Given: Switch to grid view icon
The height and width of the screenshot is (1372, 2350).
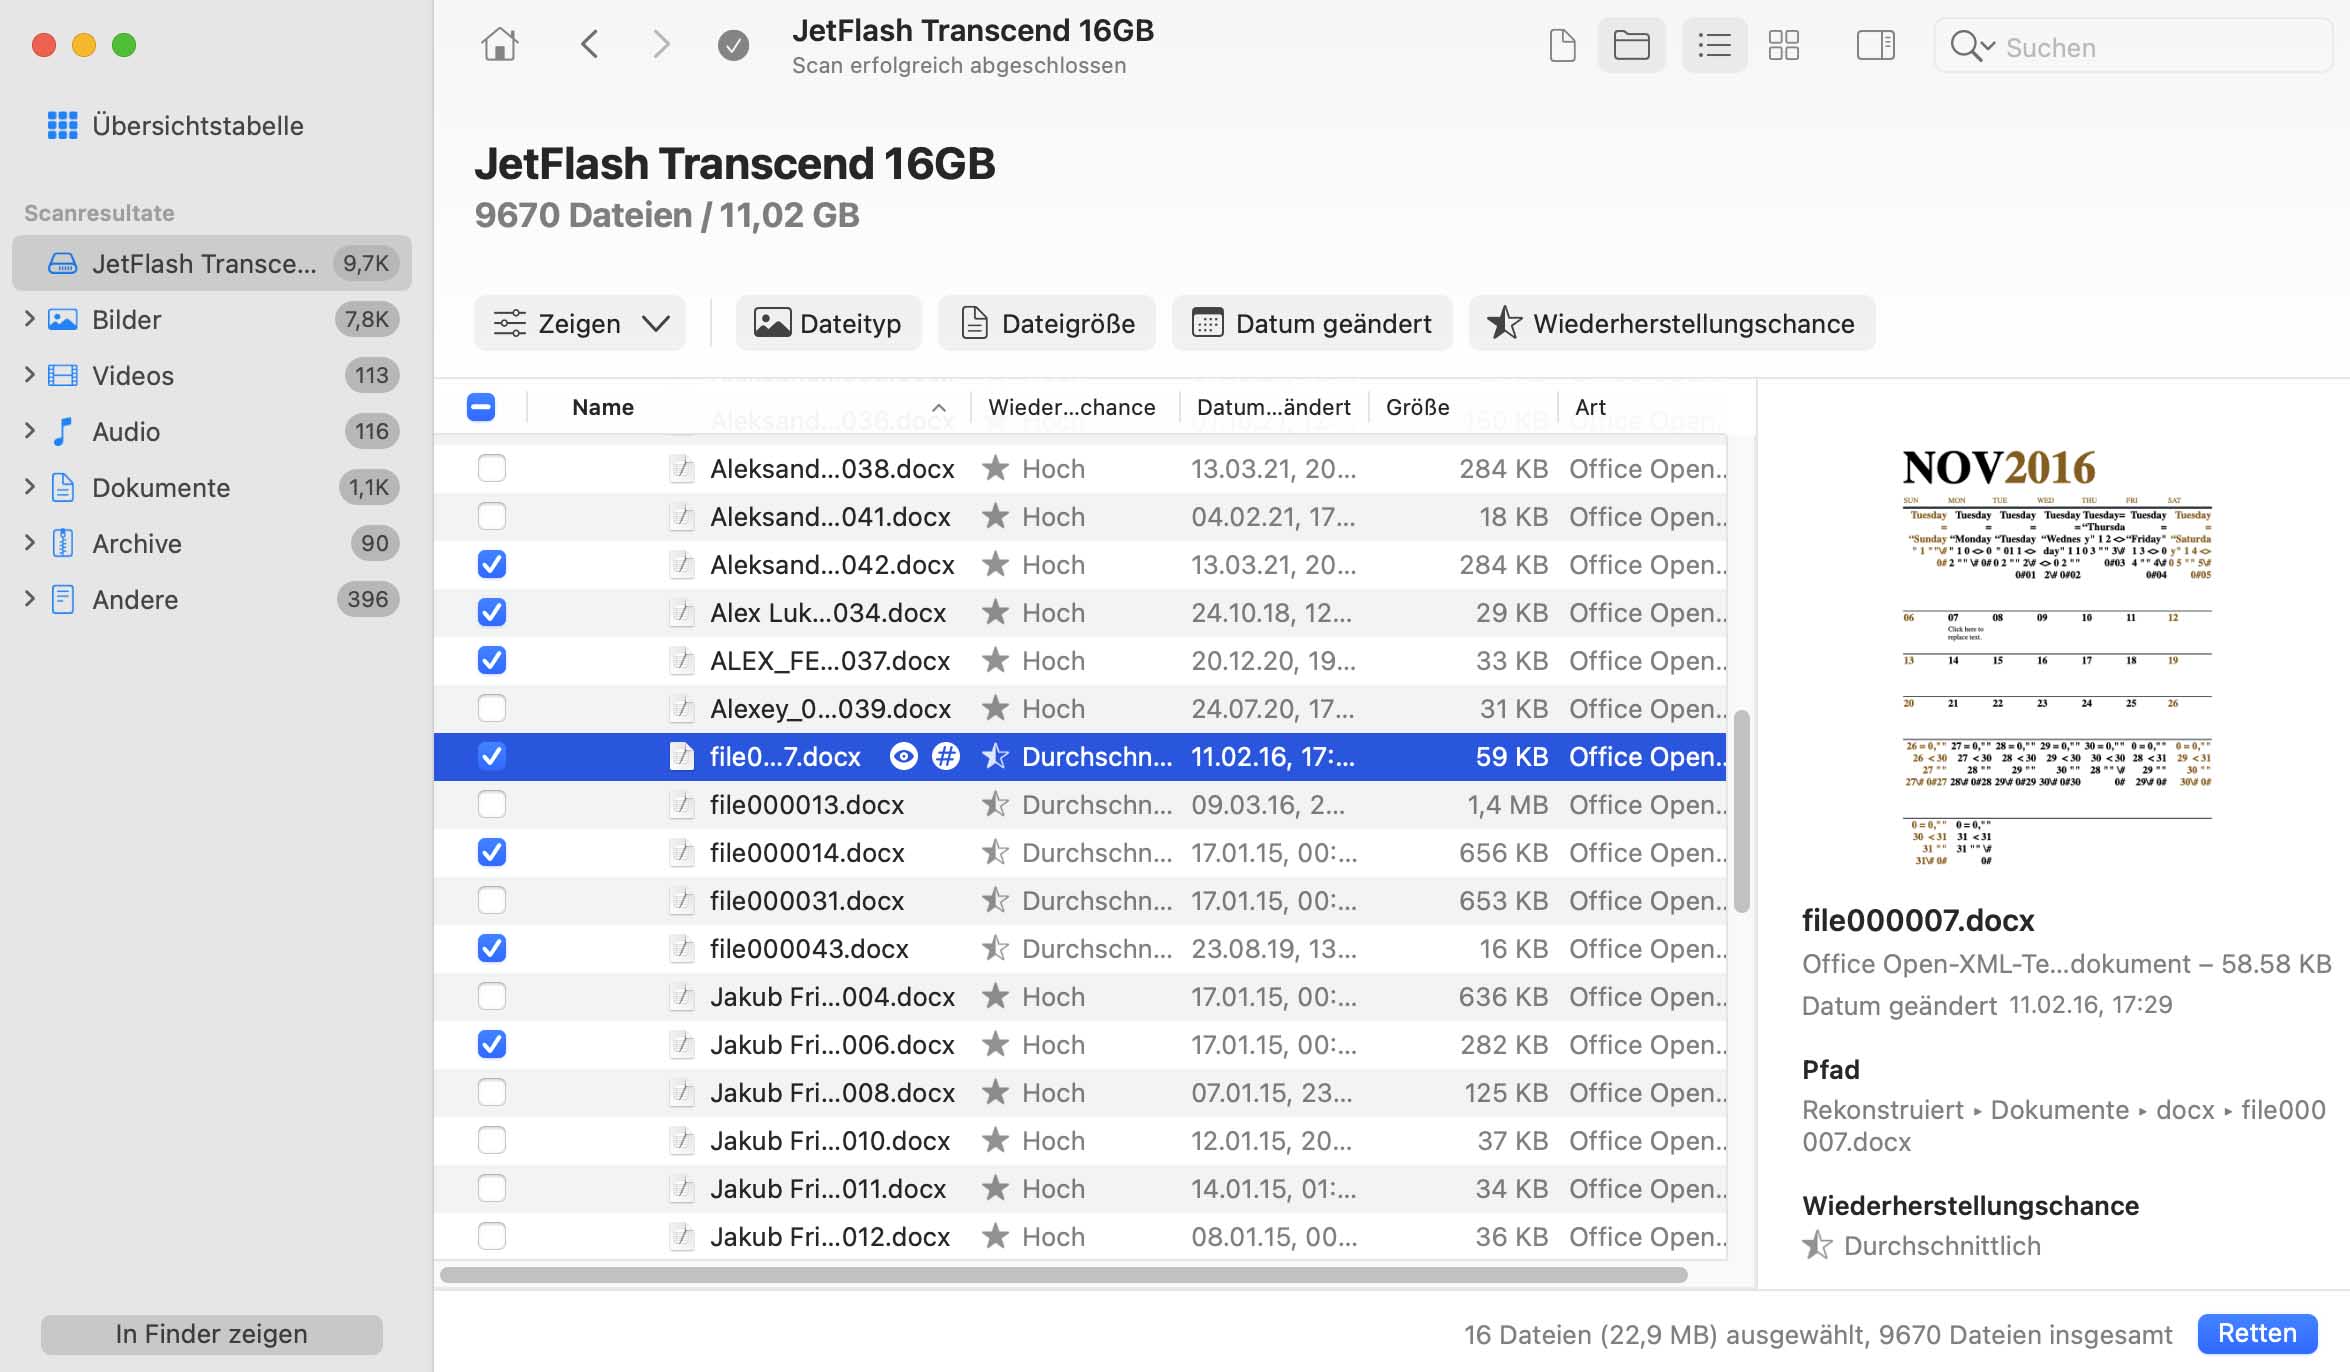Looking at the screenshot, I should click(1785, 44).
